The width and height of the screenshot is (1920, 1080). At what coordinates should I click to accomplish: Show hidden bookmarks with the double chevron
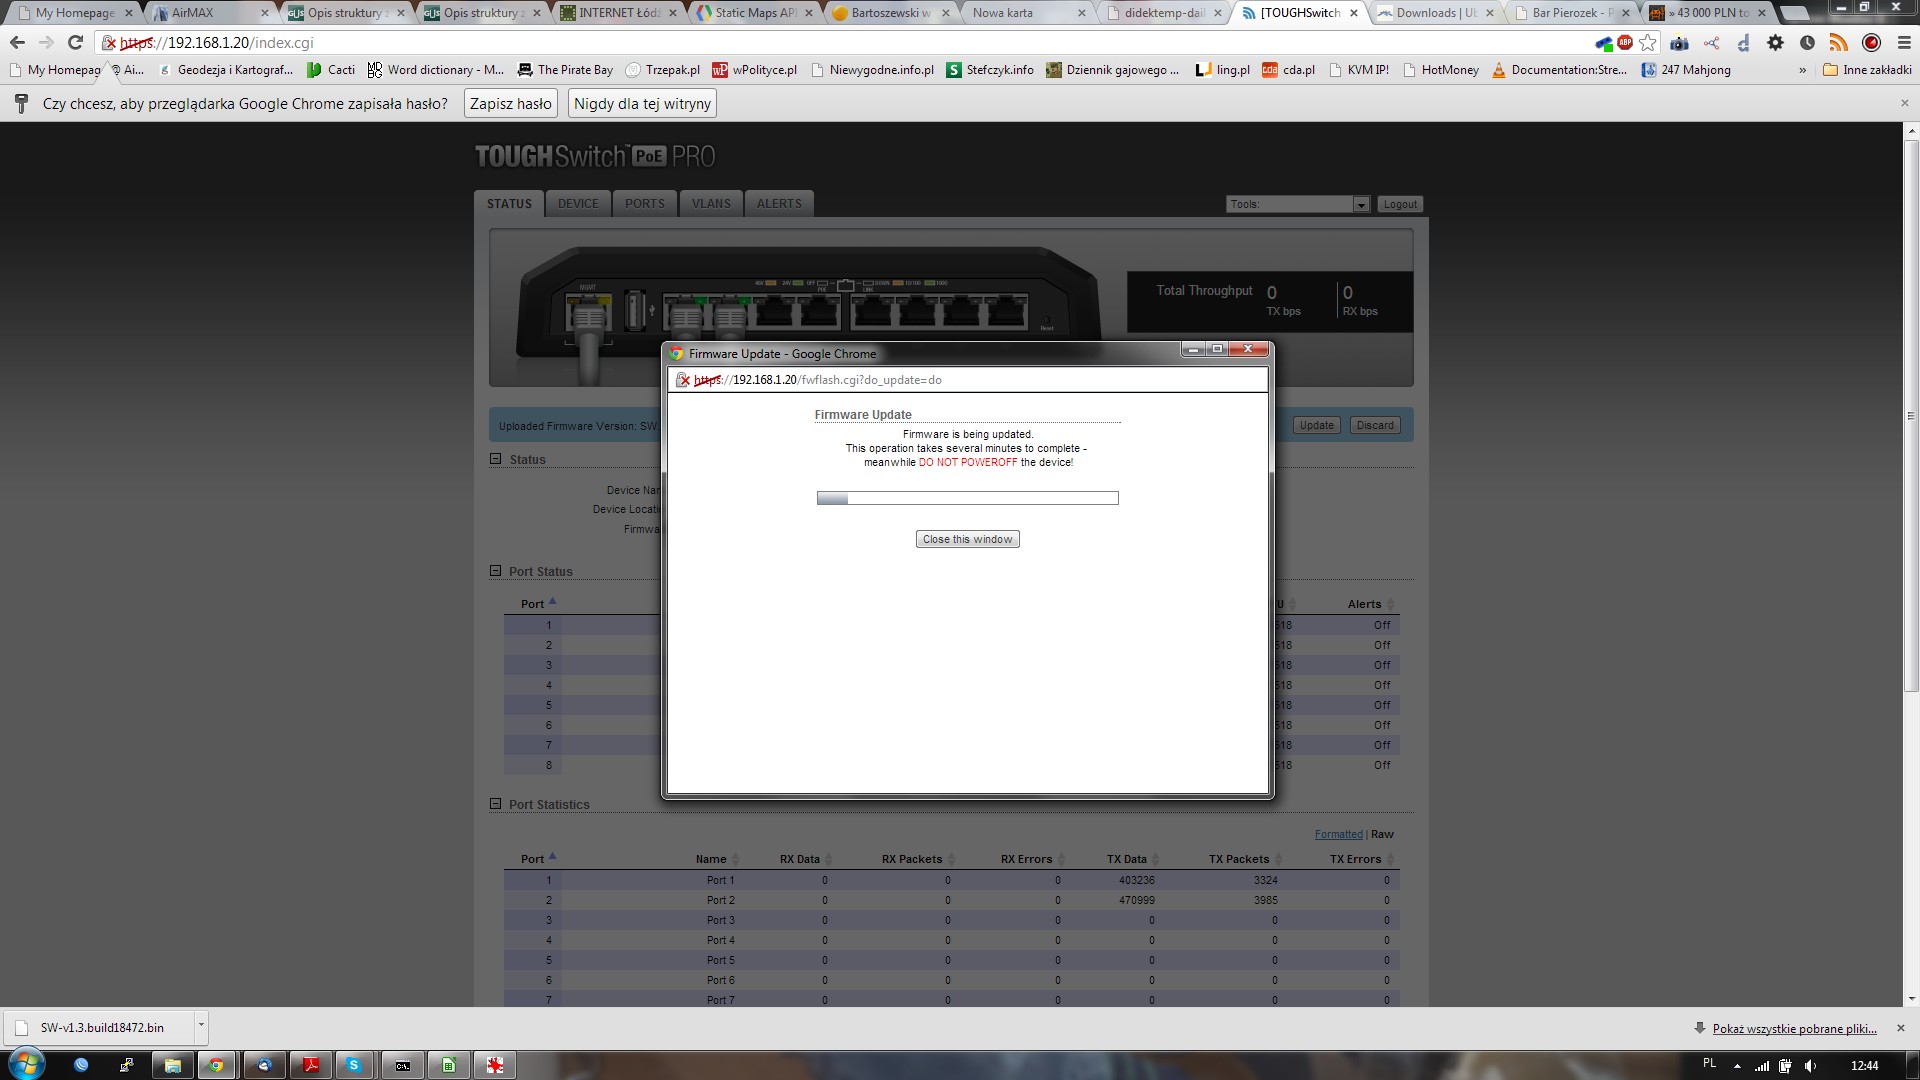coord(1802,70)
